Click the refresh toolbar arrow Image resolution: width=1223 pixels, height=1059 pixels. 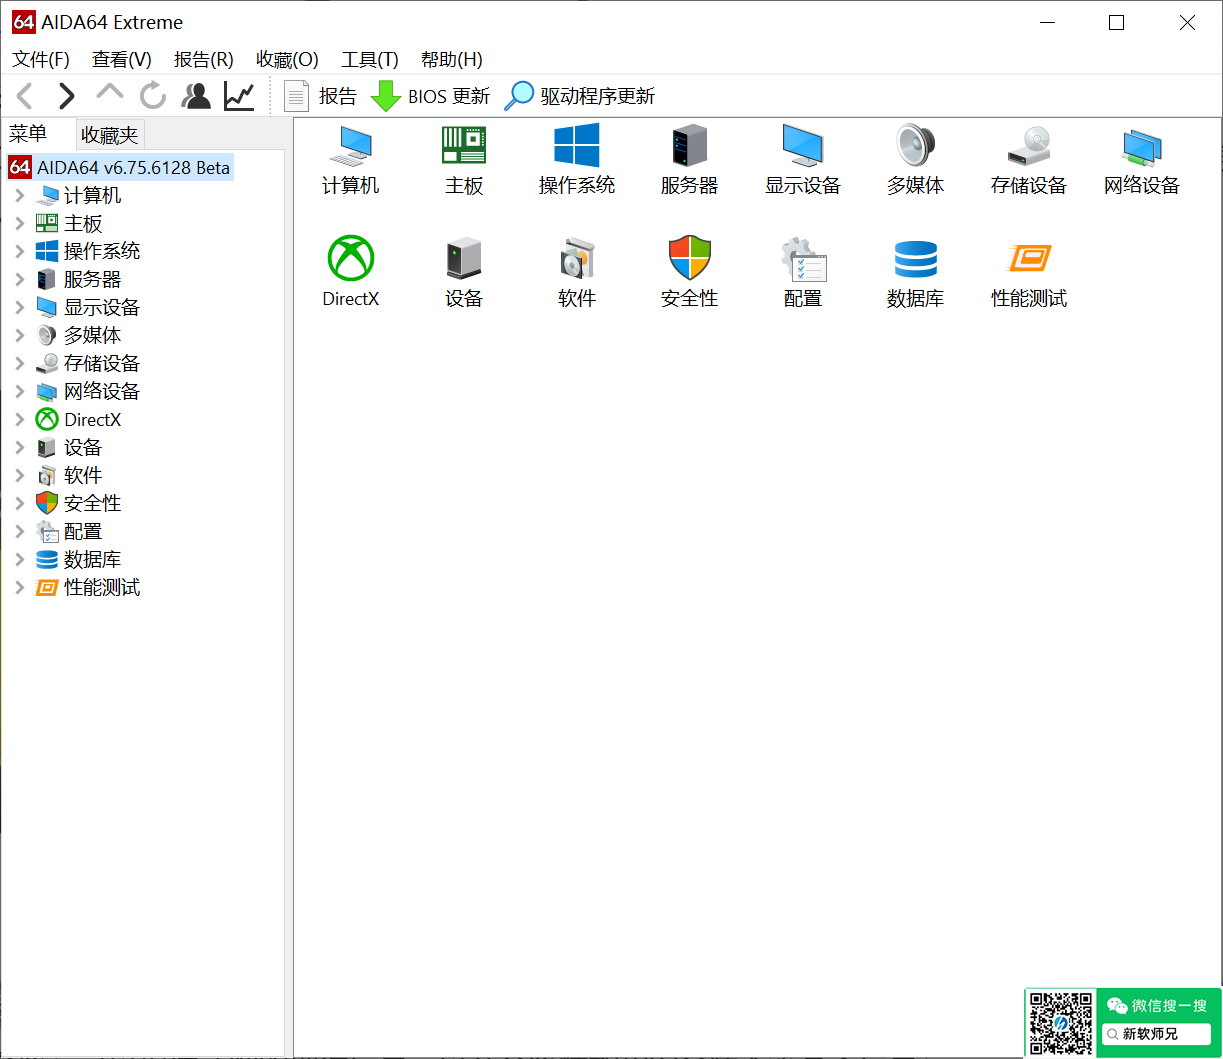[x=153, y=96]
